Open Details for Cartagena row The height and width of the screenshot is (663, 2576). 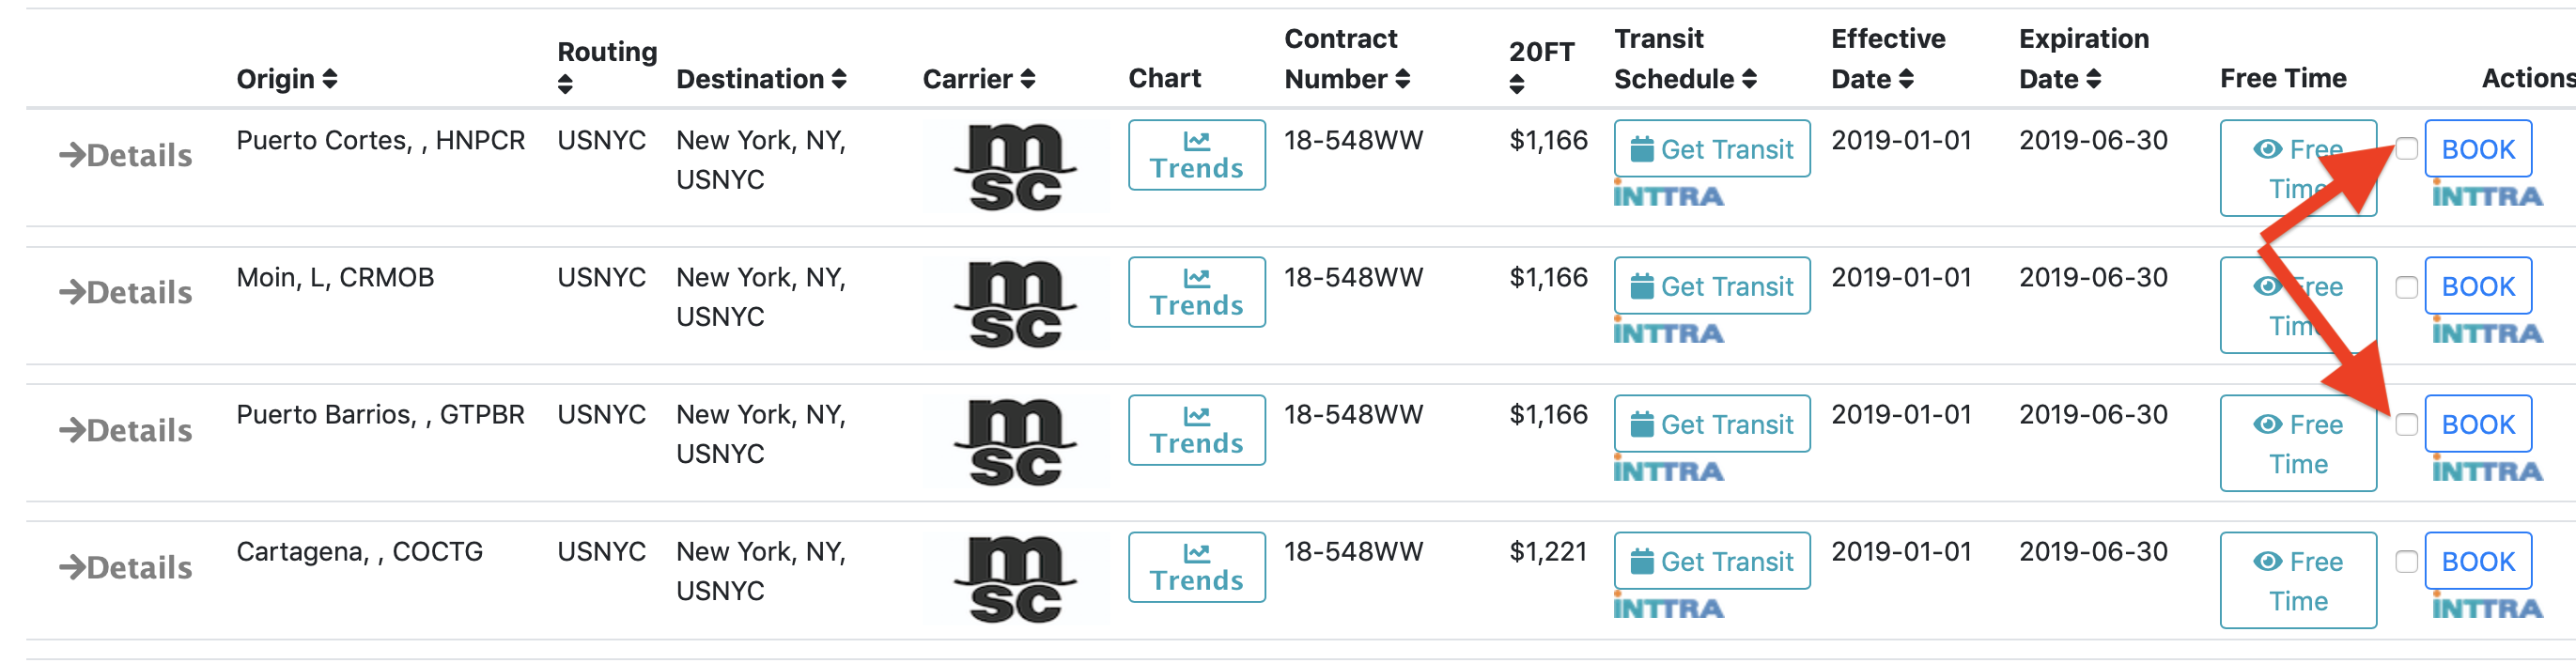tap(126, 567)
